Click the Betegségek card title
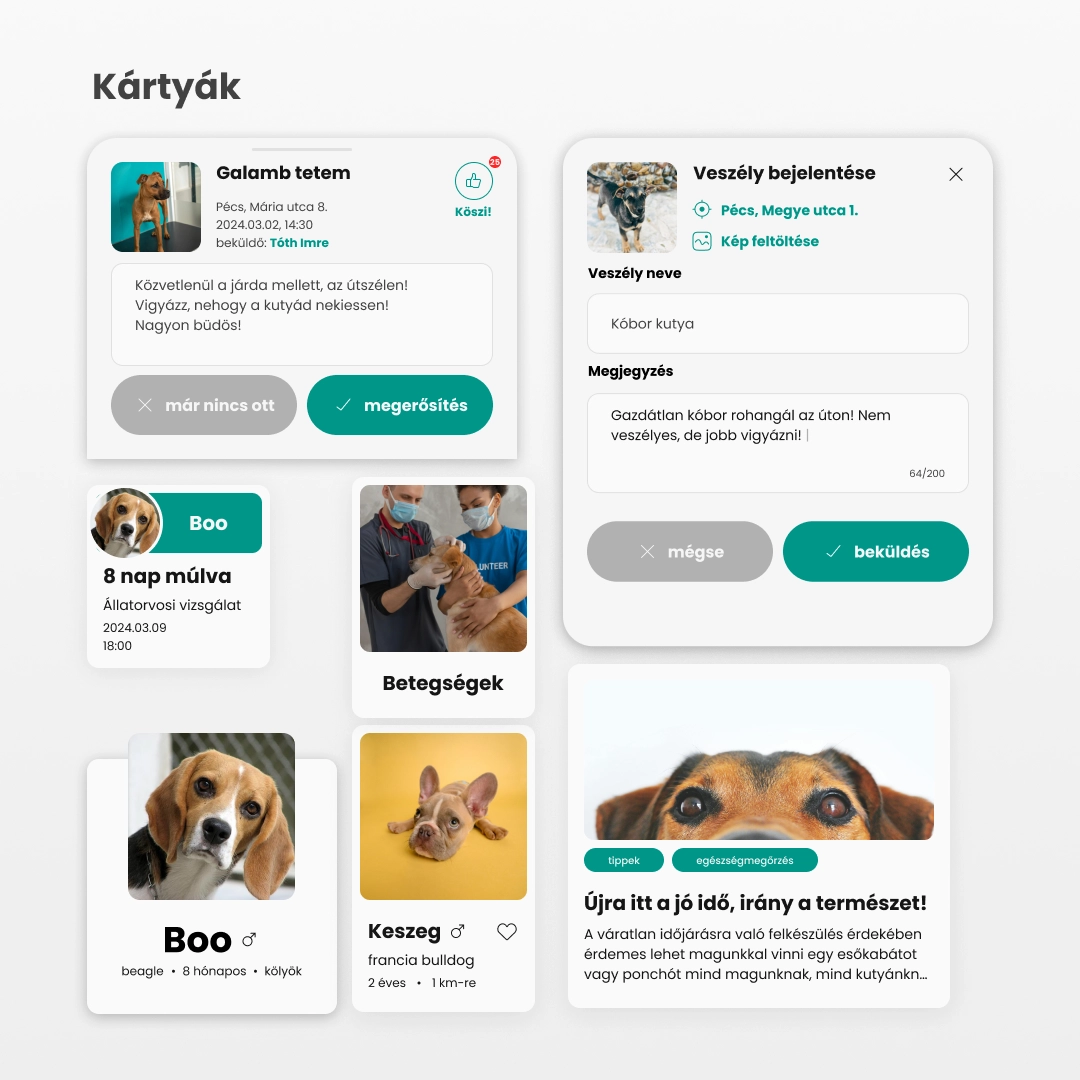Viewport: 1080px width, 1080px height. (x=443, y=683)
